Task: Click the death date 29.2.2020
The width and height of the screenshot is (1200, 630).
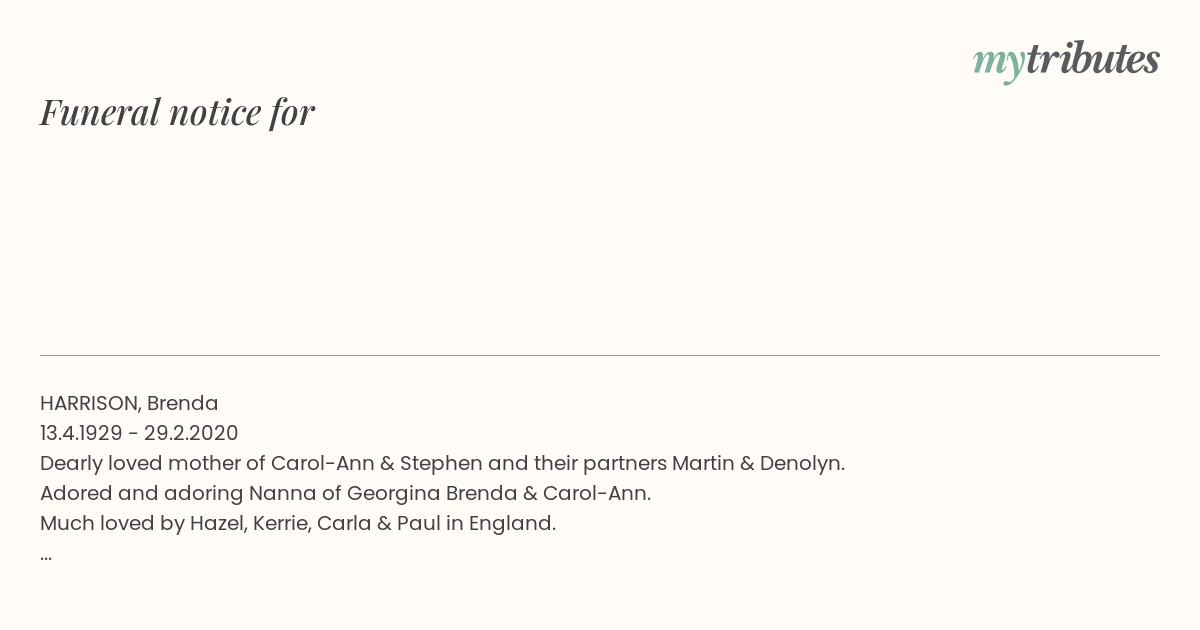Action: point(191,433)
